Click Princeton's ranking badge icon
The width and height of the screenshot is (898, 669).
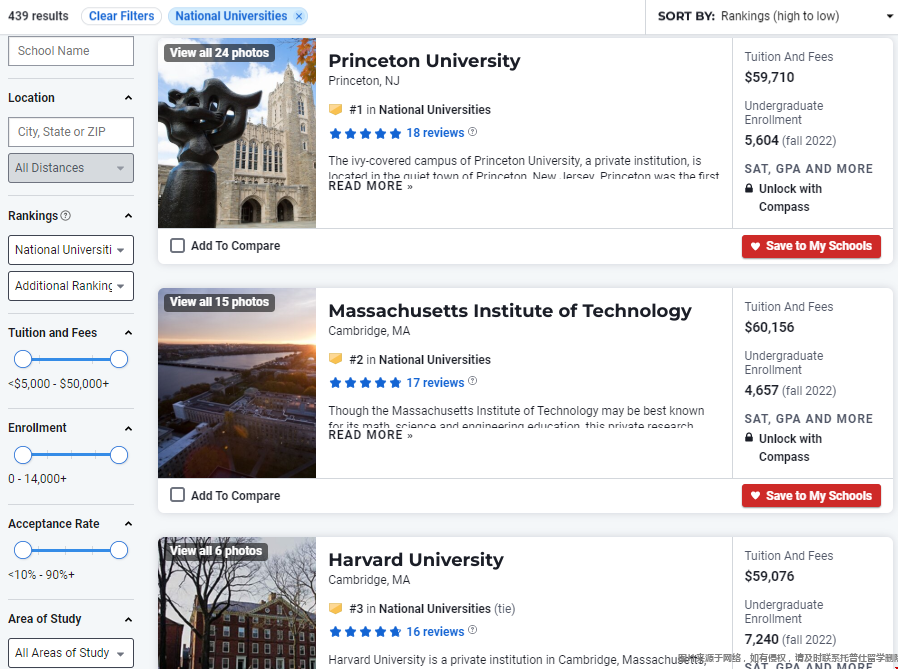336,109
